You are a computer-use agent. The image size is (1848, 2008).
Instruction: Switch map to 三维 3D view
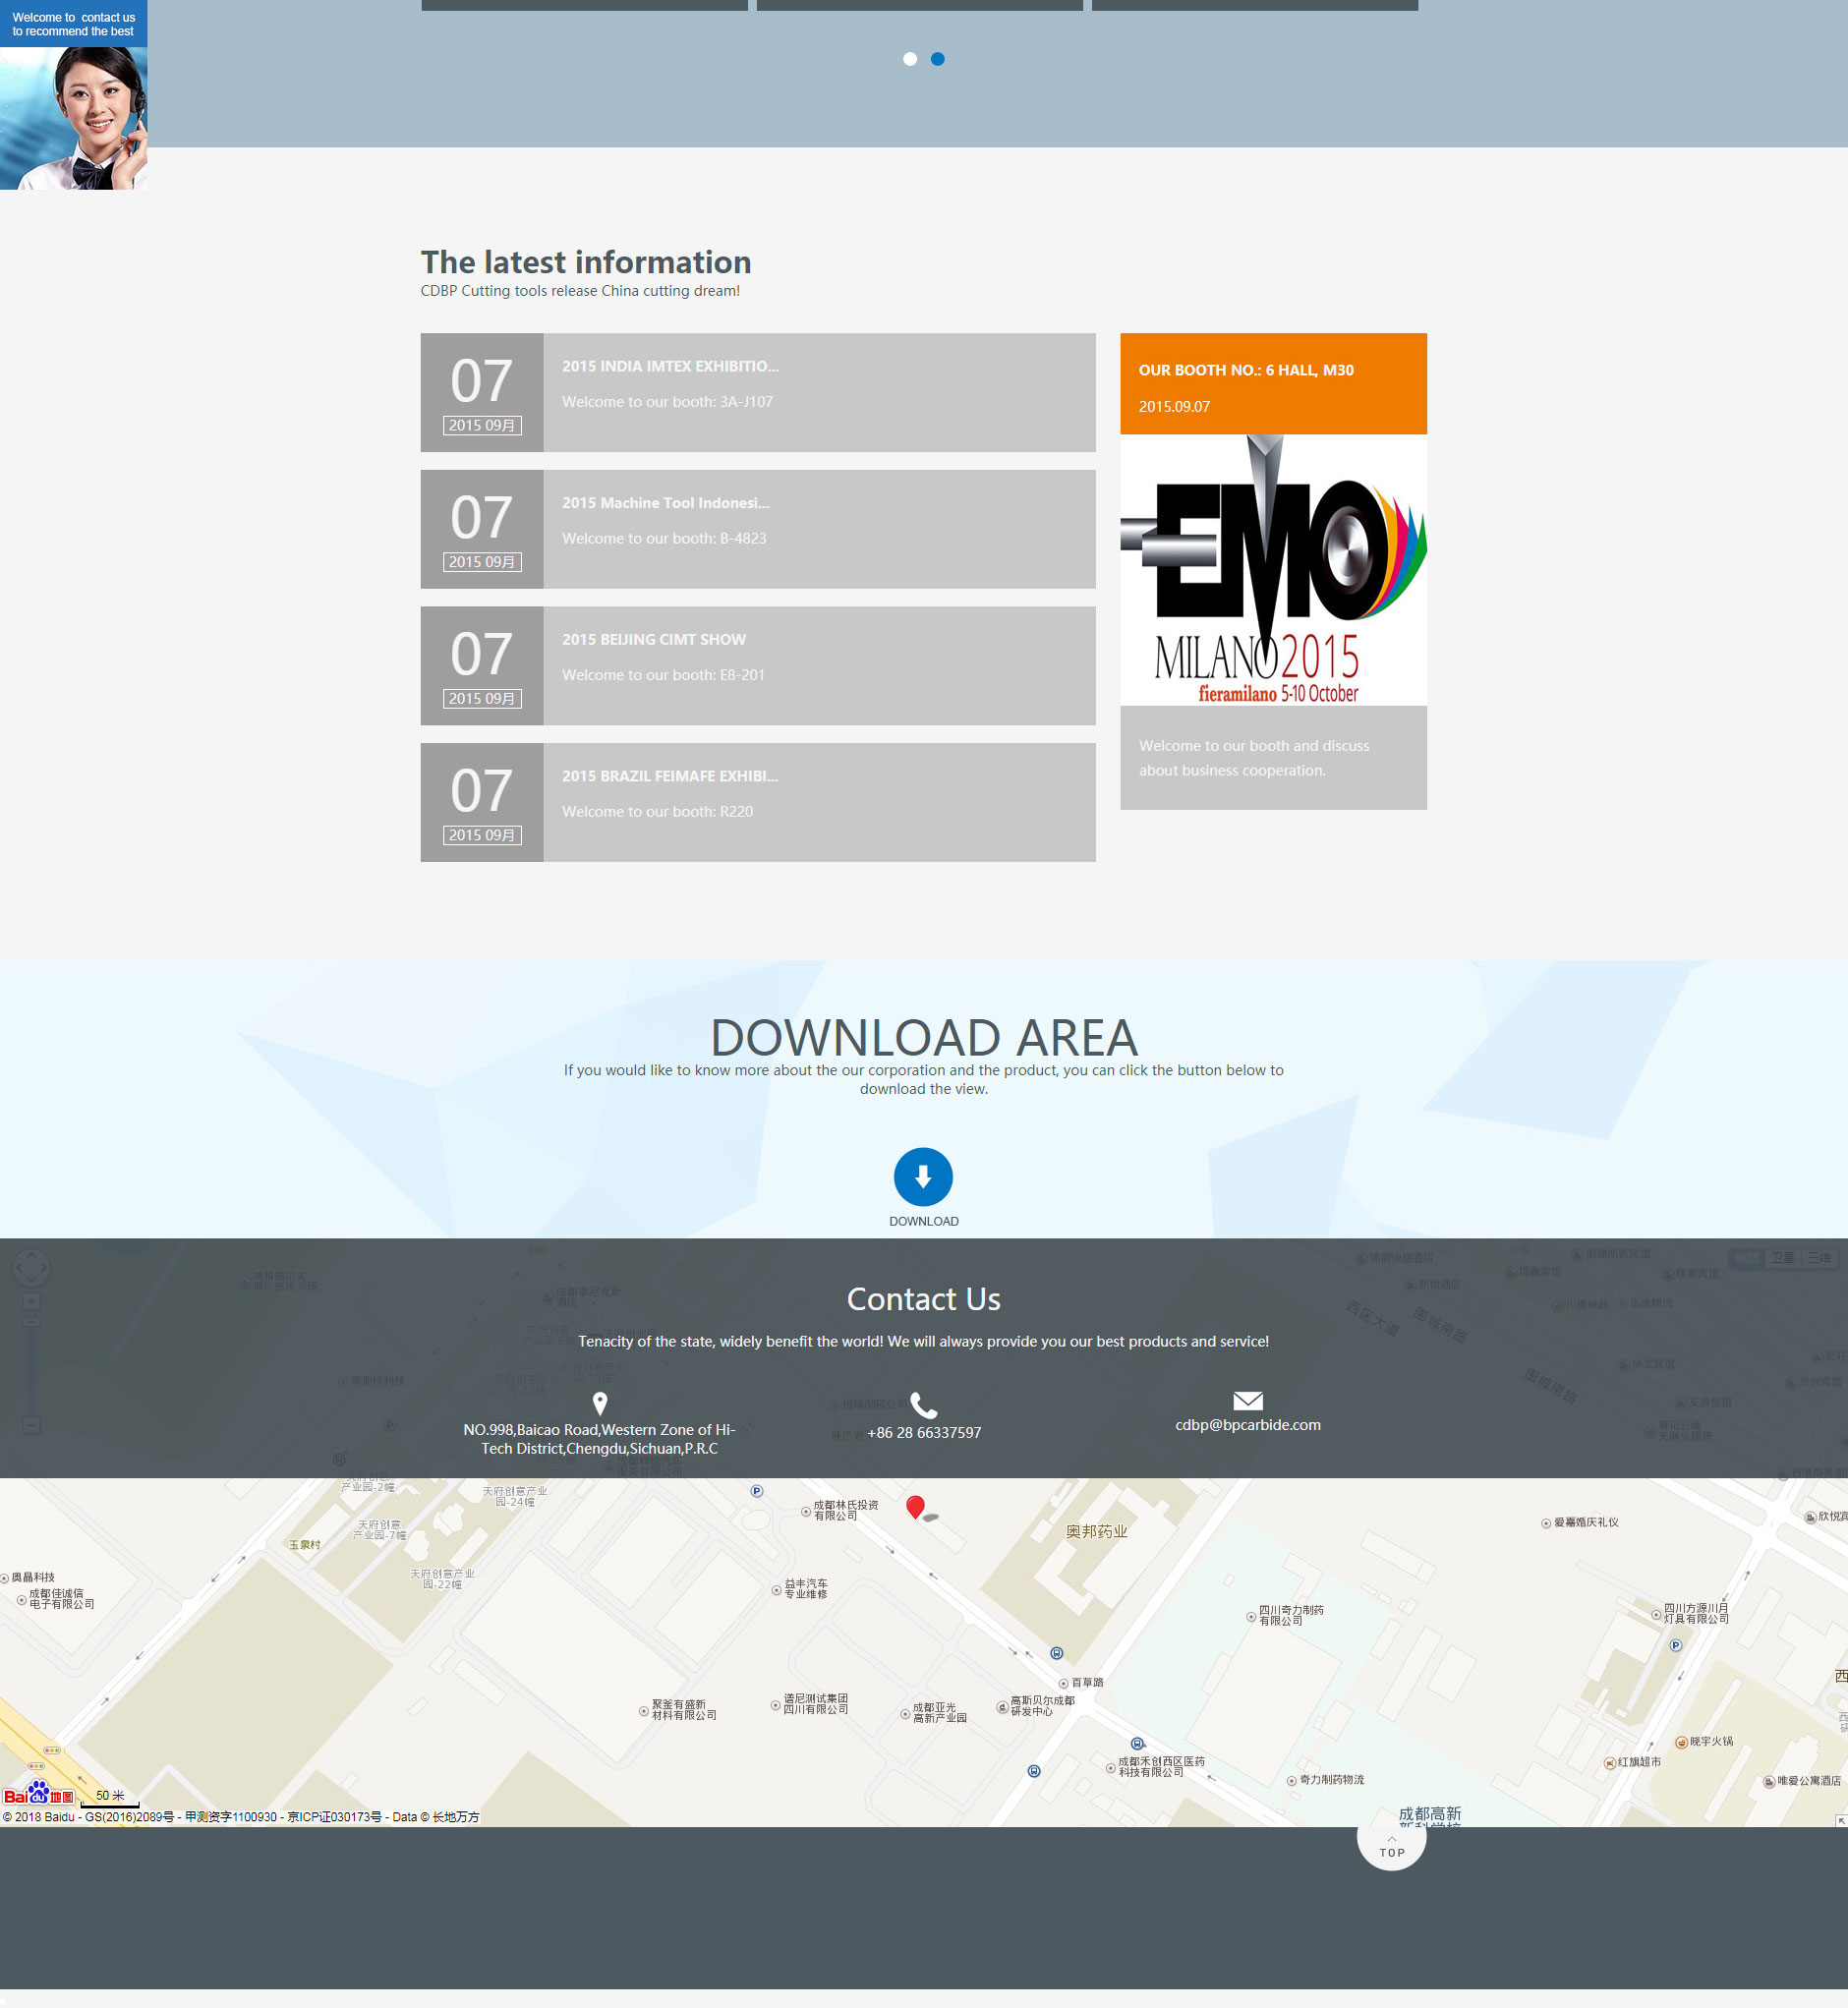pos(1819,1257)
